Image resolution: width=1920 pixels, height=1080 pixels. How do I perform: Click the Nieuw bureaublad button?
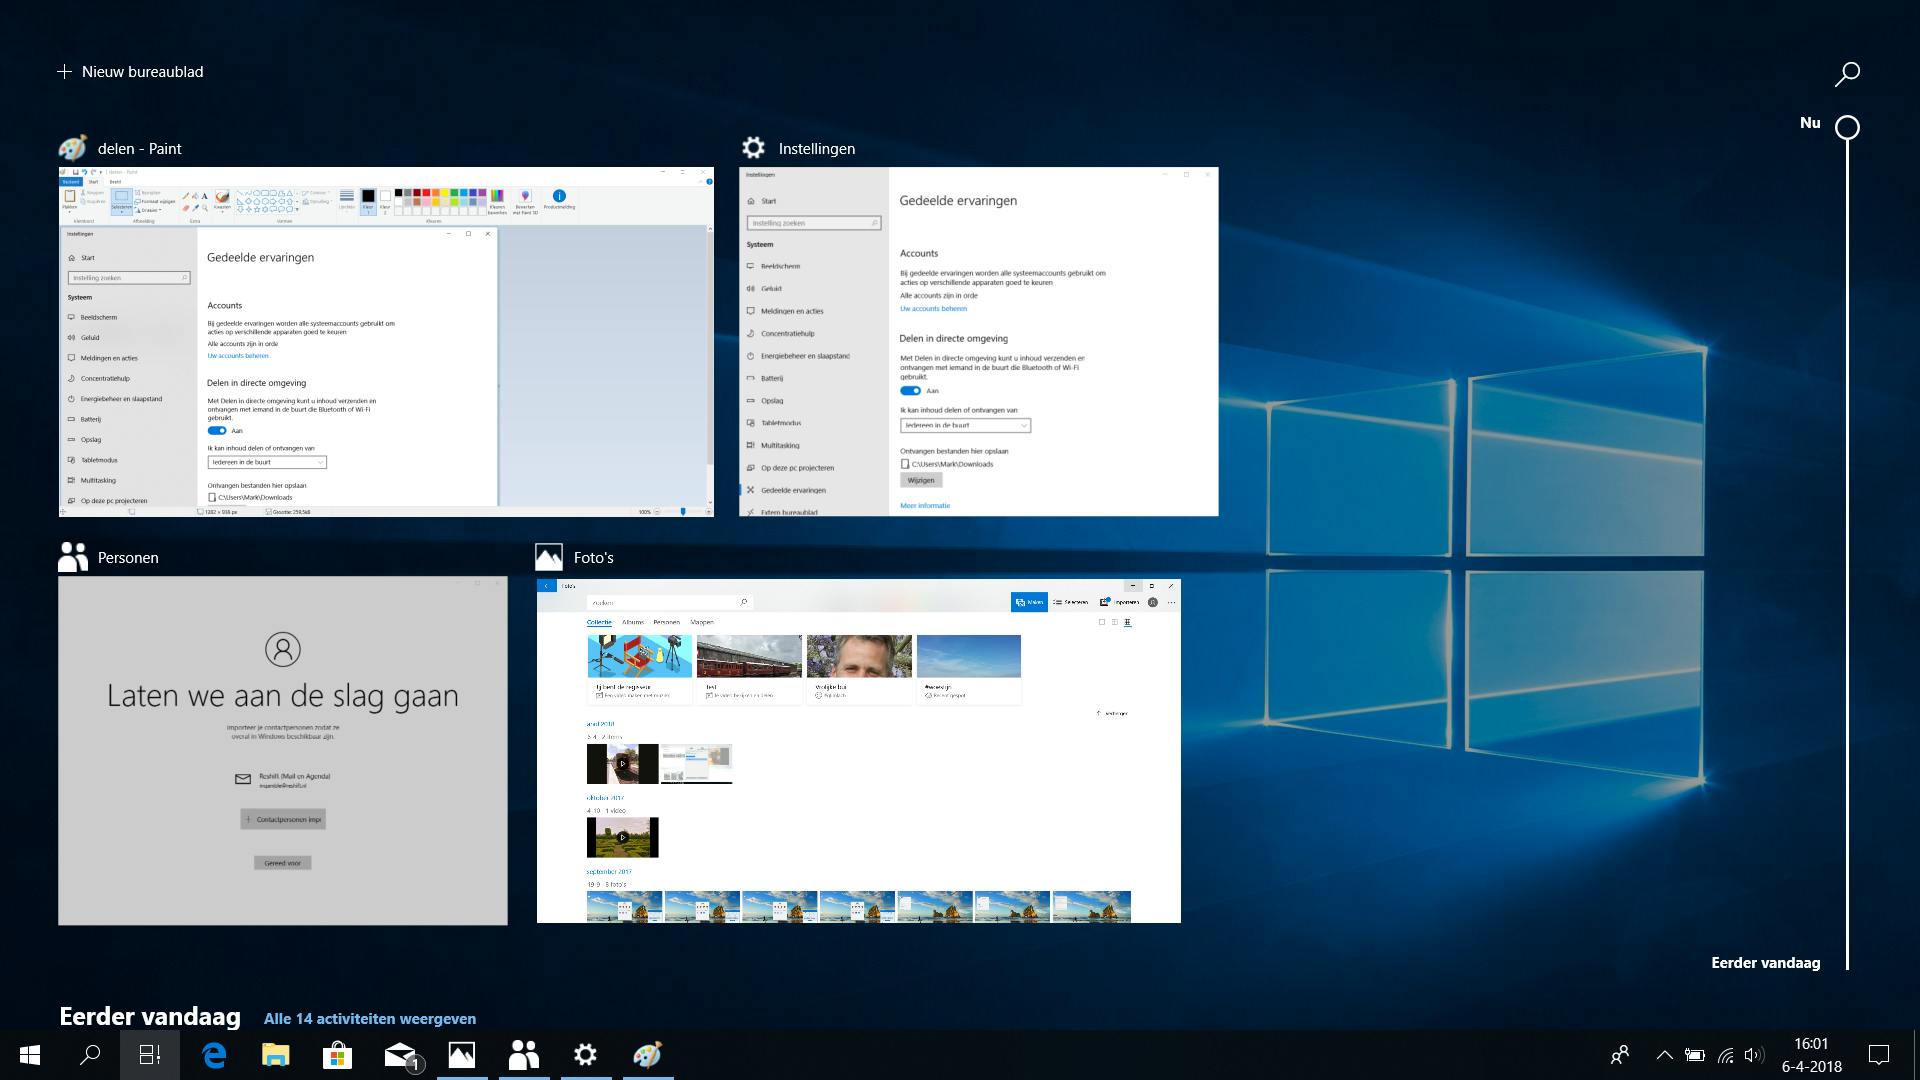point(131,72)
